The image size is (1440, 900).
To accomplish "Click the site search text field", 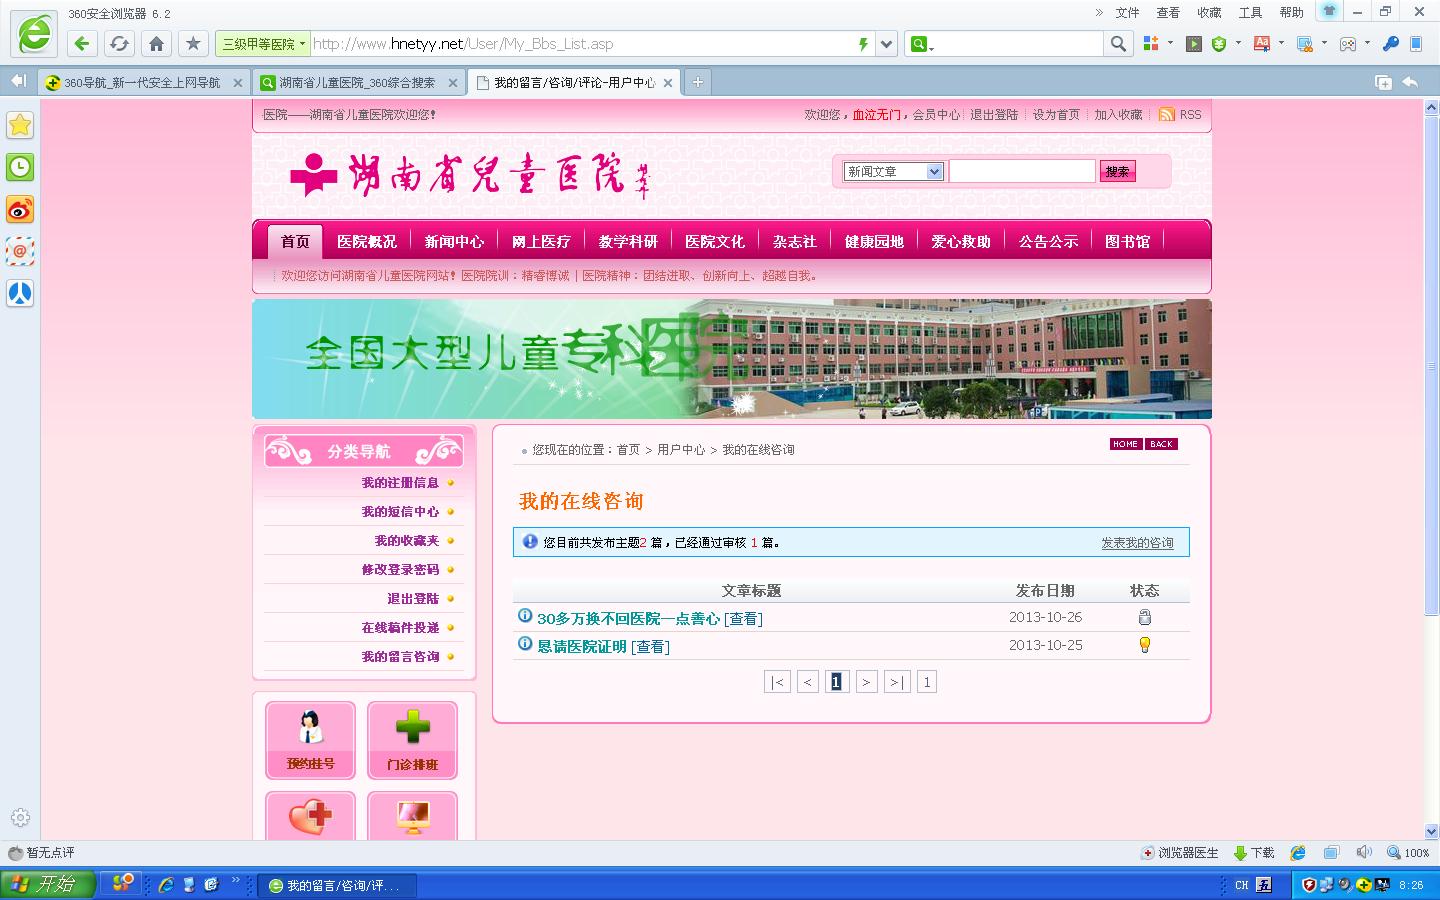I will [1021, 171].
